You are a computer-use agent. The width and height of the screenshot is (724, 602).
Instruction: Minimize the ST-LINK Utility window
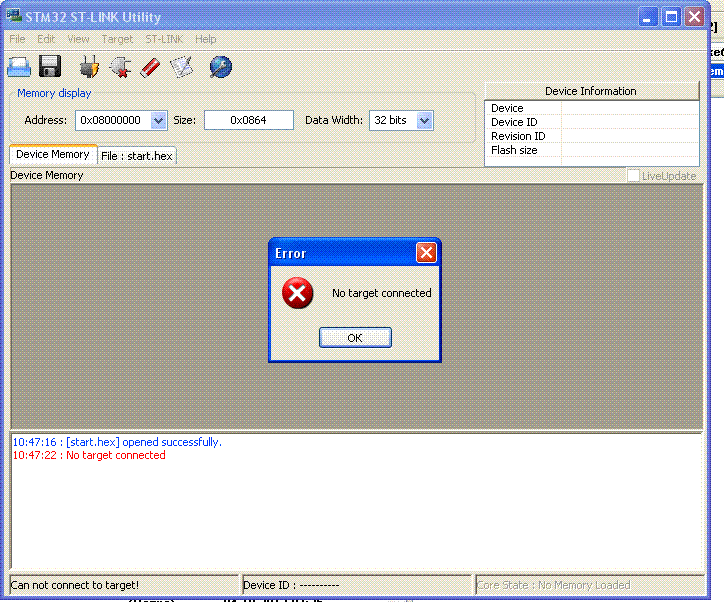pos(648,17)
